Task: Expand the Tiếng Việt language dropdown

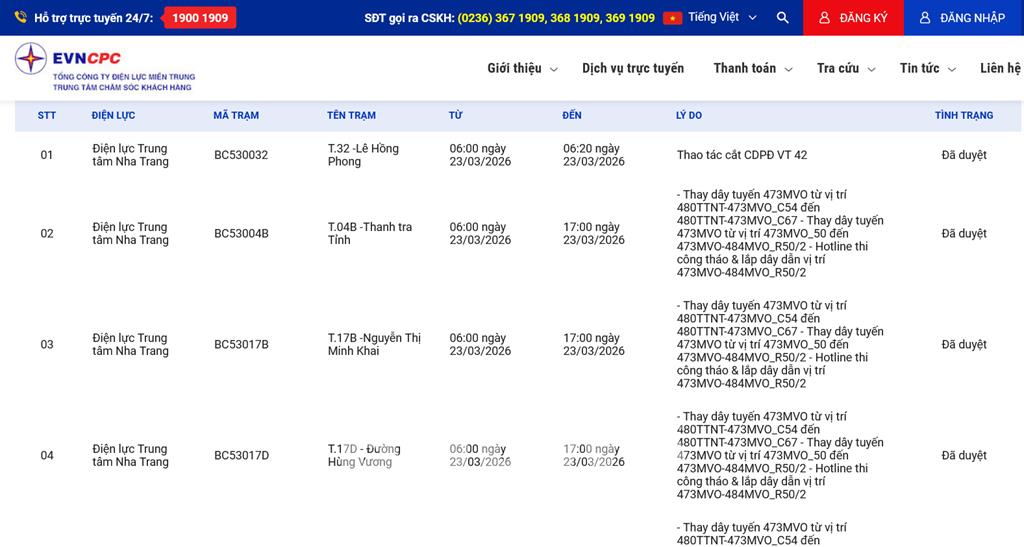Action: [752, 18]
